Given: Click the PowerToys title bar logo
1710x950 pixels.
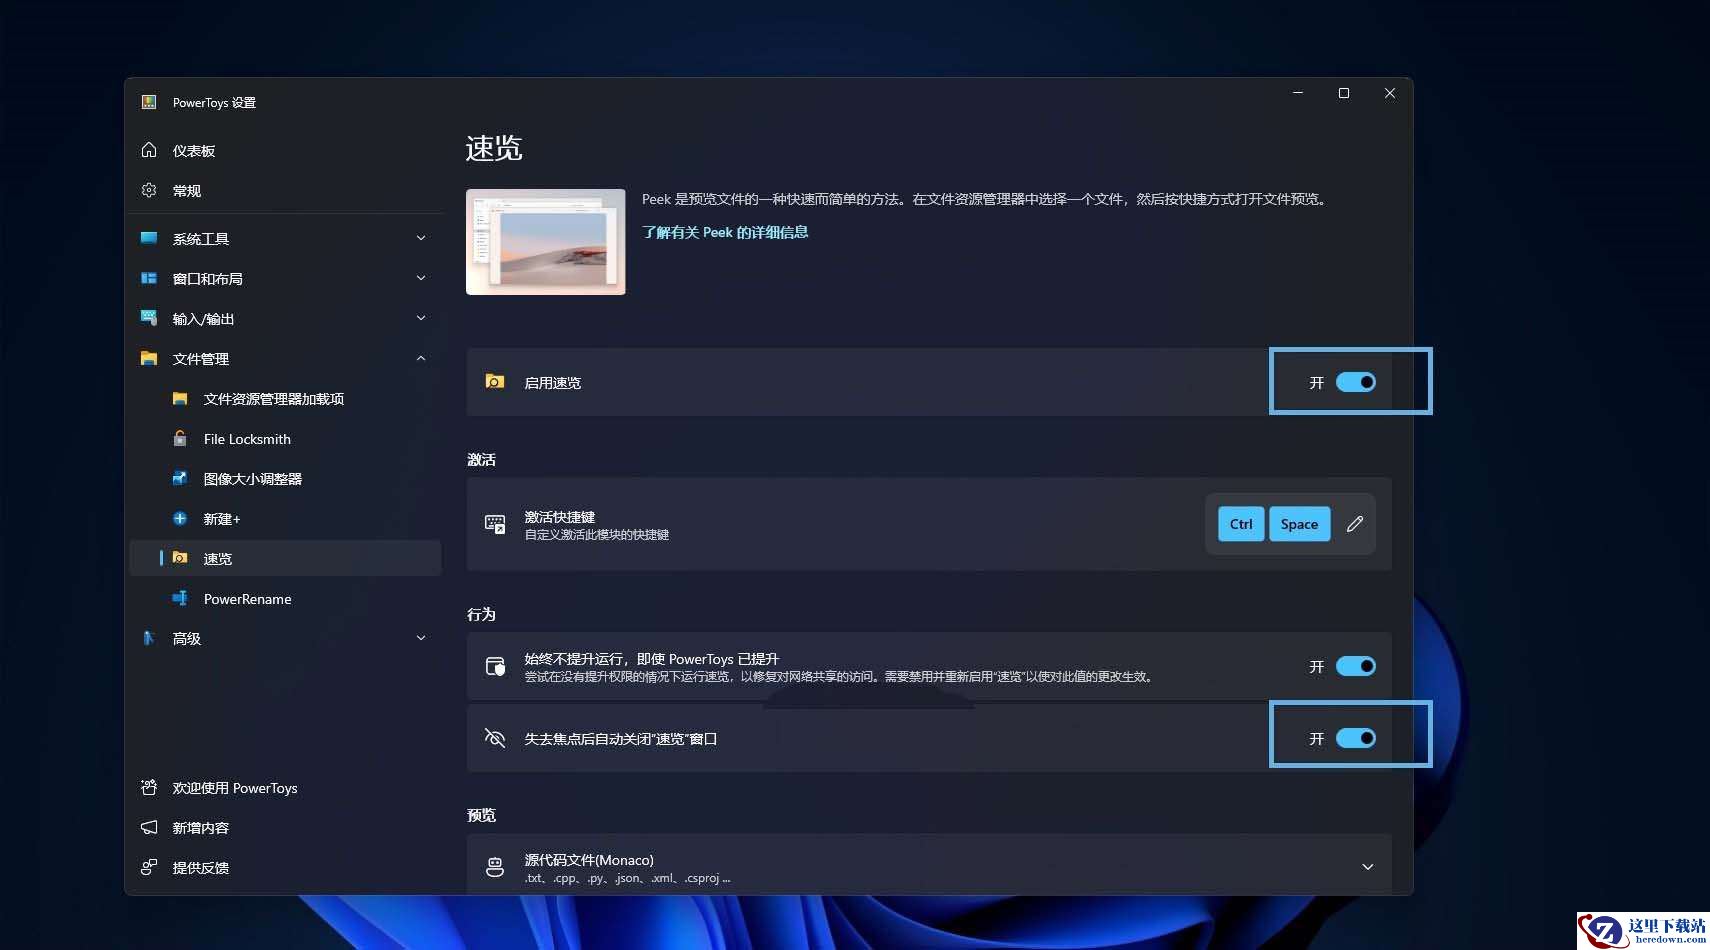Looking at the screenshot, I should point(149,102).
